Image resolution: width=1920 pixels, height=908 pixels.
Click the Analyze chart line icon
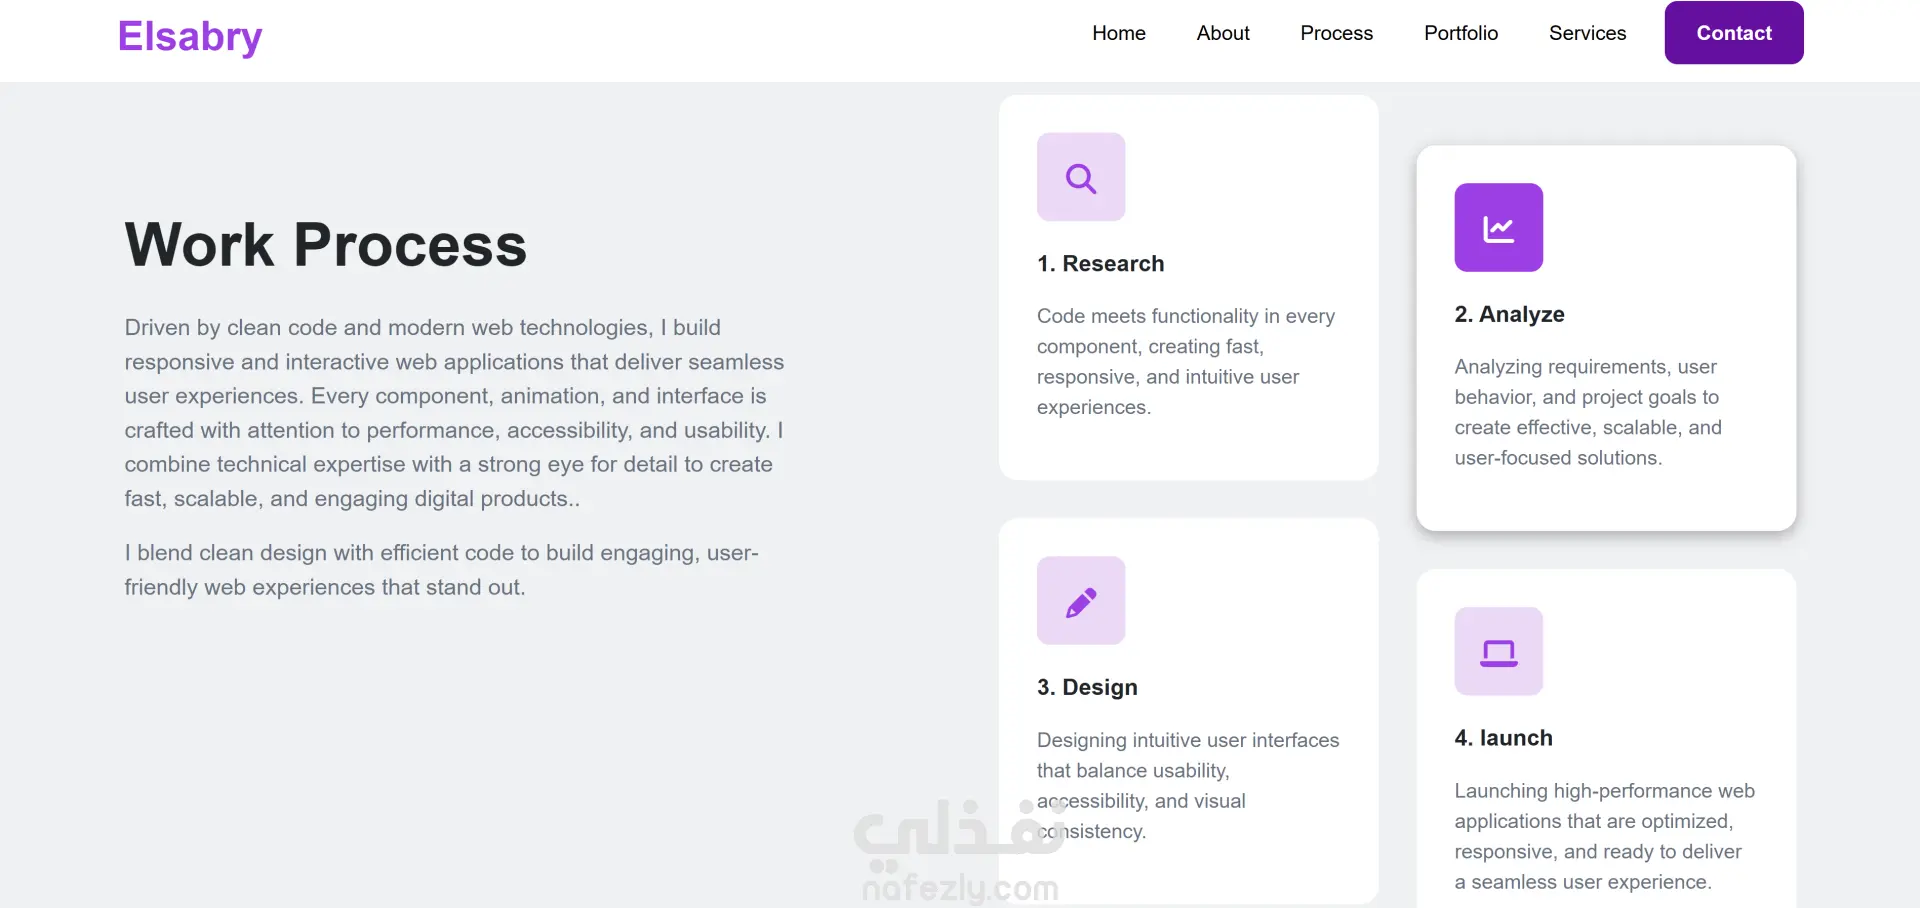[1498, 228]
